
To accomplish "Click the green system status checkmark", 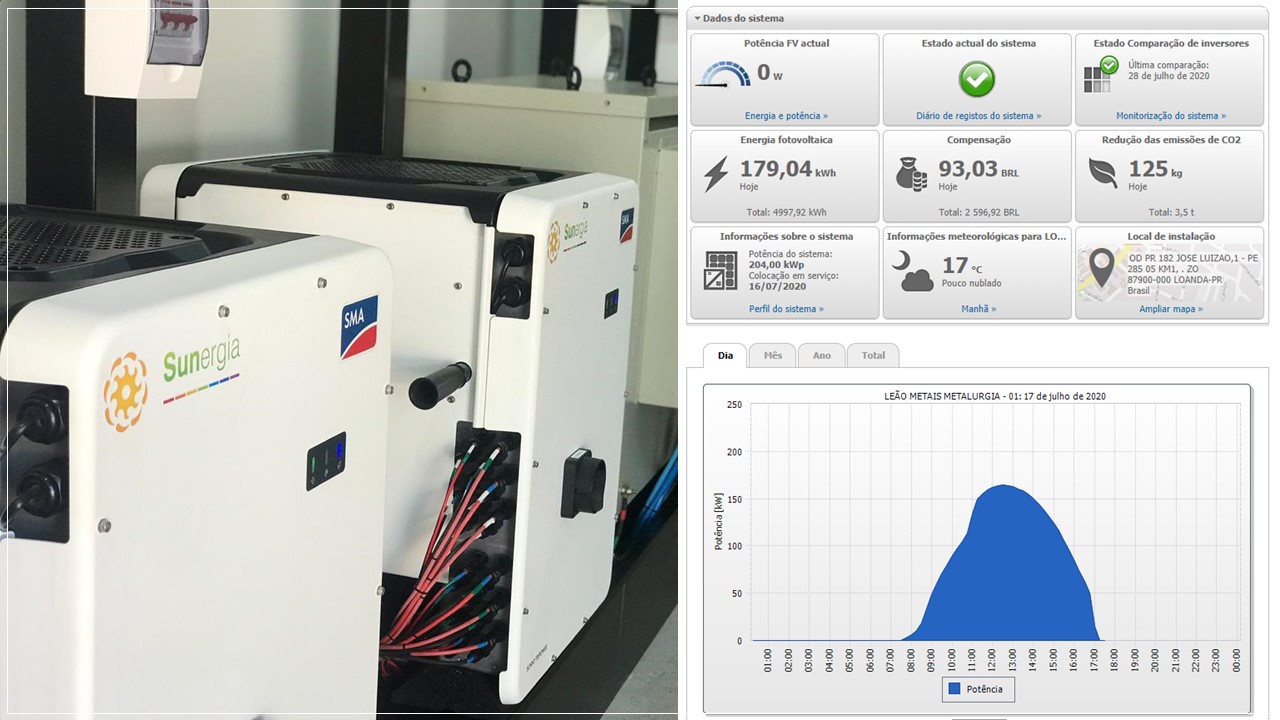I will click(x=977, y=78).
